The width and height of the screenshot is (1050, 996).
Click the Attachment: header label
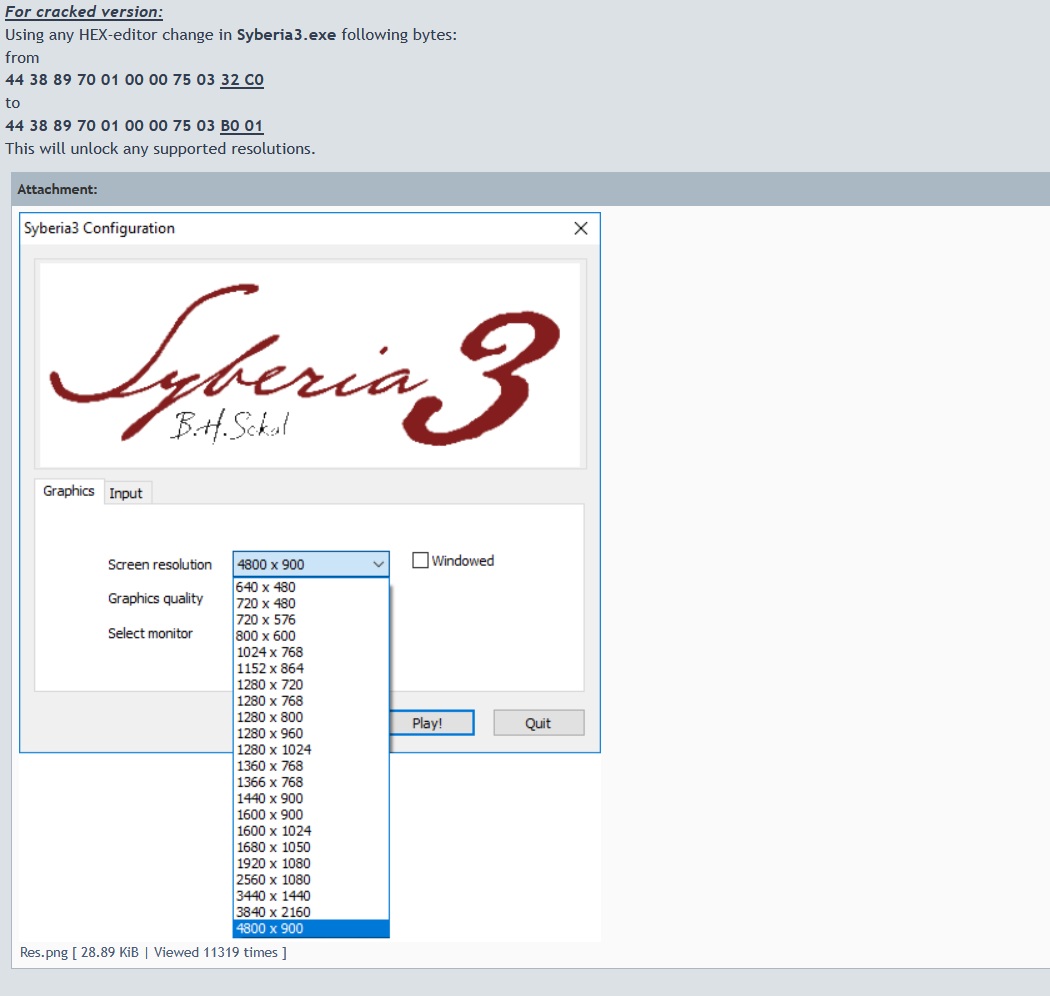pos(58,190)
